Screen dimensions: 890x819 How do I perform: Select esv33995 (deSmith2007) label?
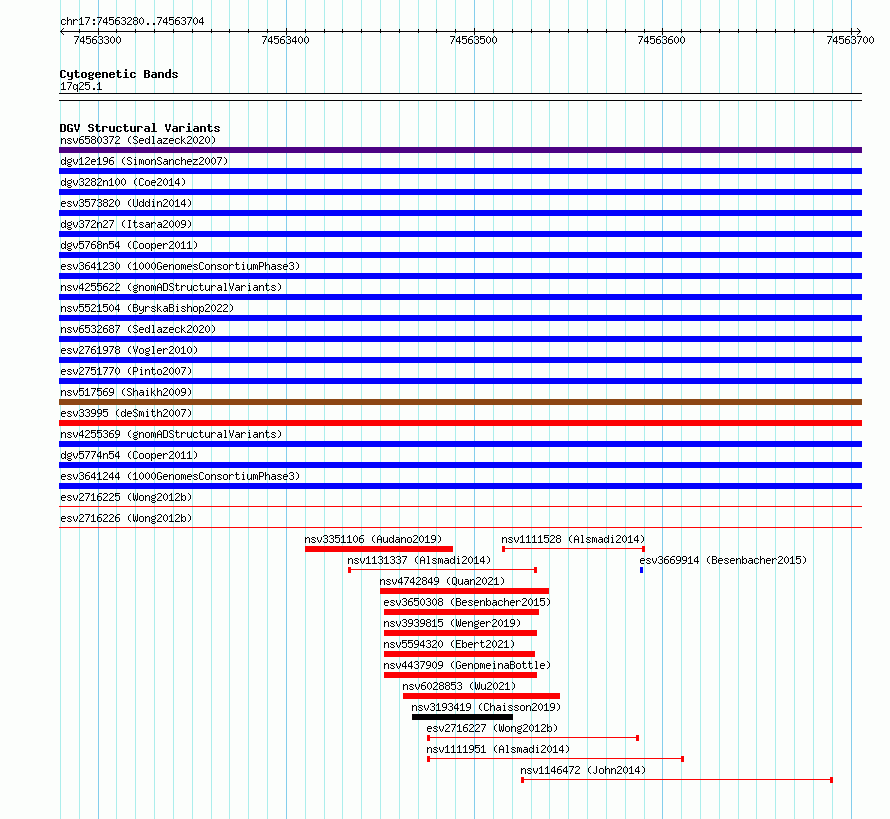(x=126, y=413)
